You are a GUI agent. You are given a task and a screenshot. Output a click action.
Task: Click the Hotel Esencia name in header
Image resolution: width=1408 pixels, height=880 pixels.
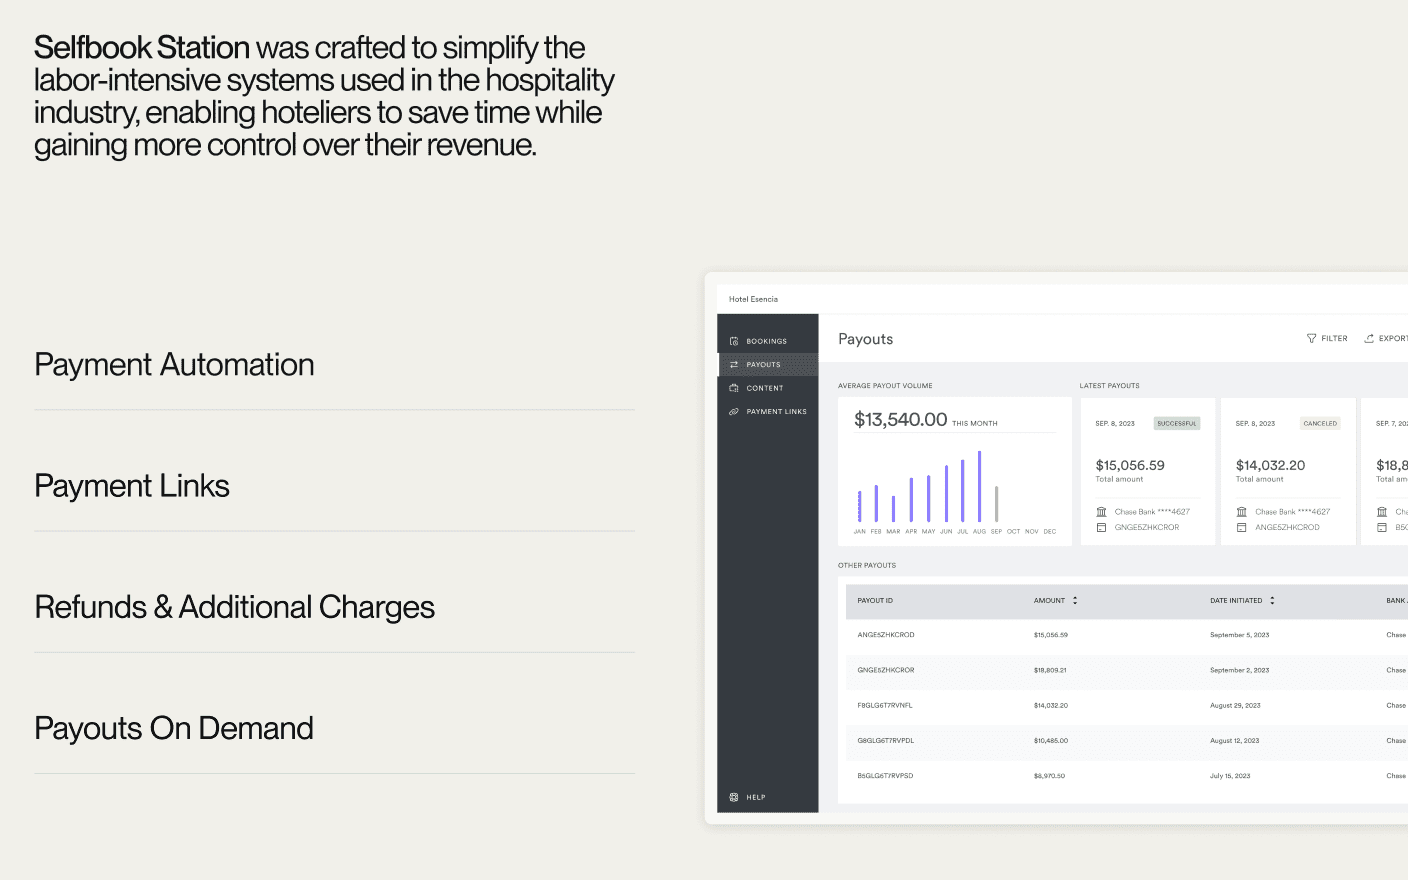753,299
